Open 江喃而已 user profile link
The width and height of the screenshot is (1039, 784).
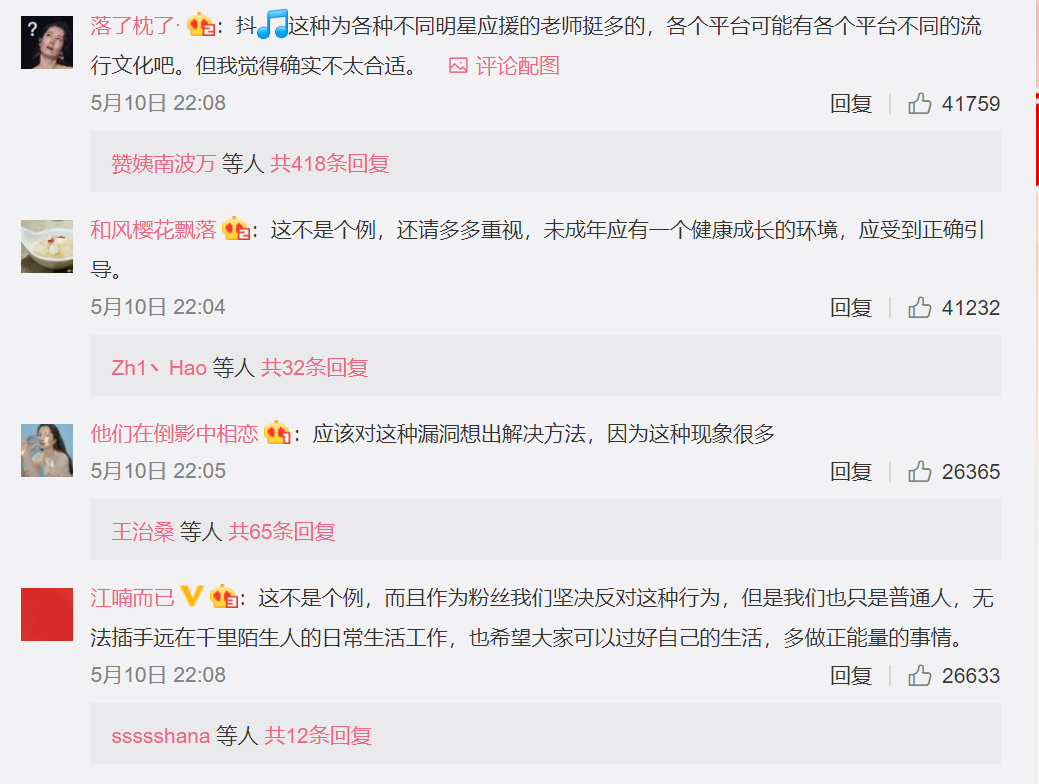[x=133, y=598]
